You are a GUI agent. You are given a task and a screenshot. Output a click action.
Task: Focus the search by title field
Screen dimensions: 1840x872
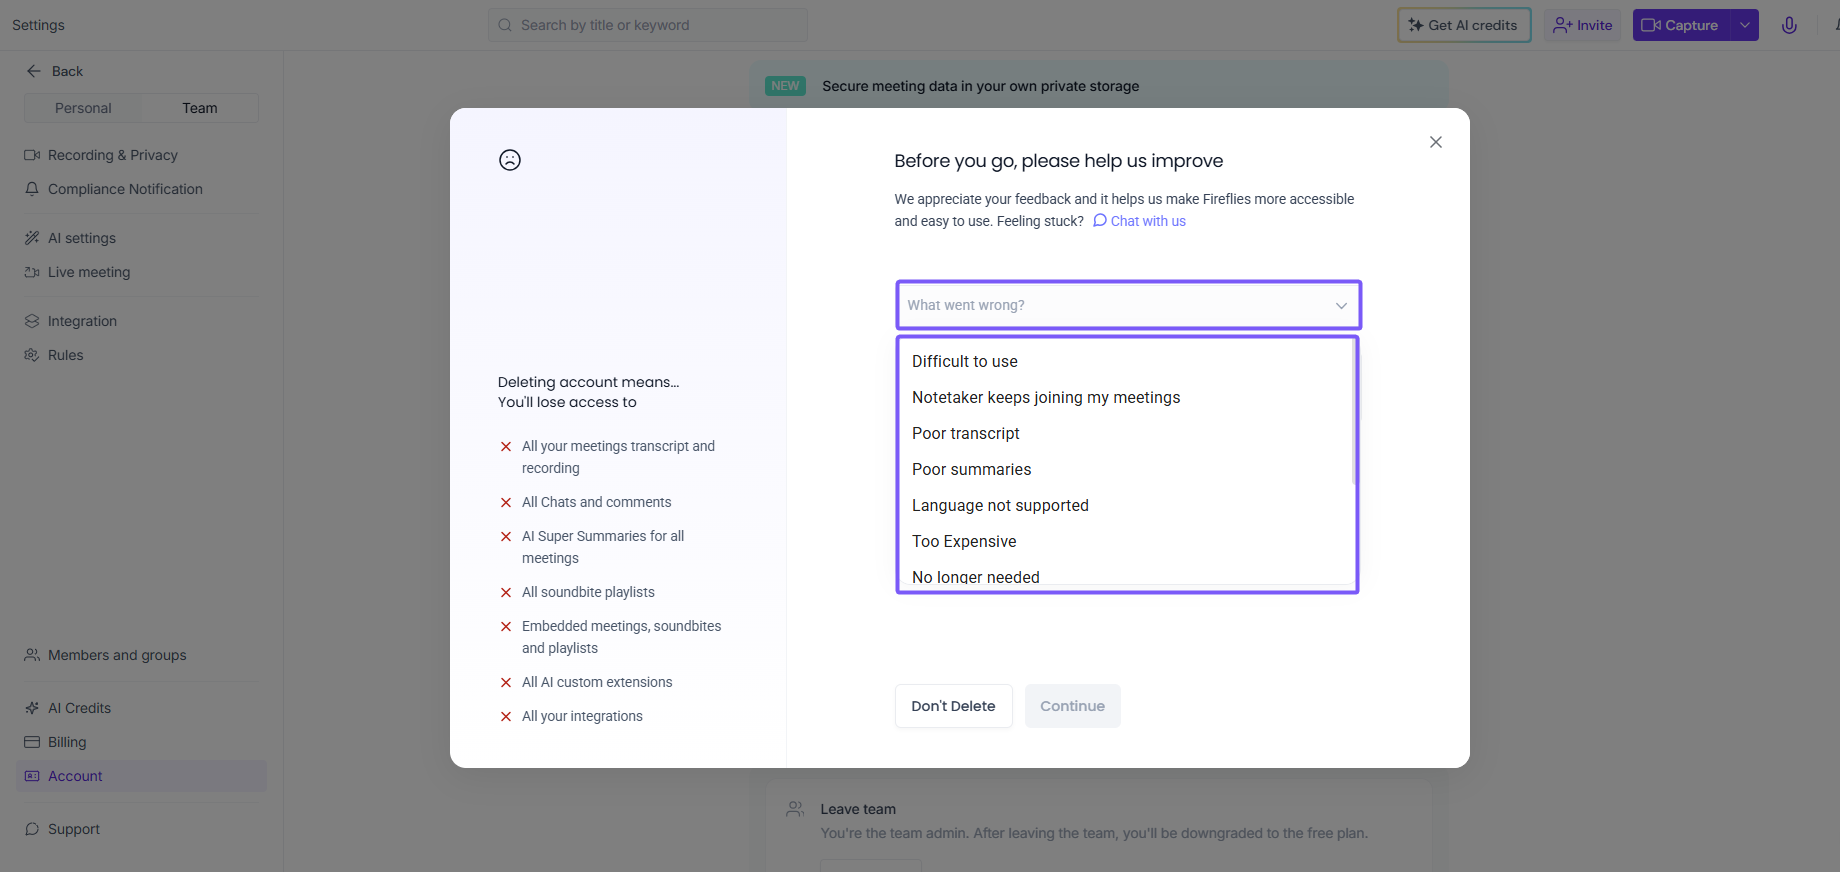tap(660, 25)
